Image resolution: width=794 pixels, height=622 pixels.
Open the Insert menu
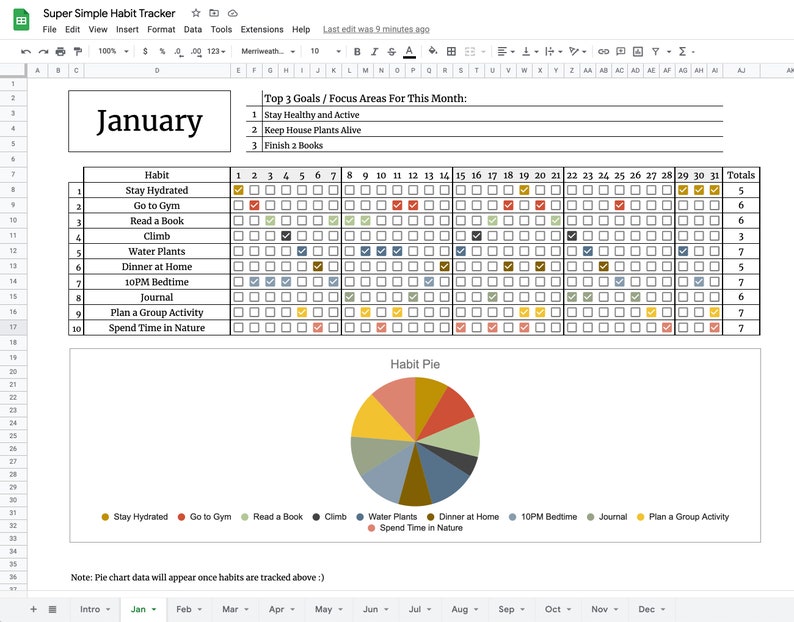point(127,29)
